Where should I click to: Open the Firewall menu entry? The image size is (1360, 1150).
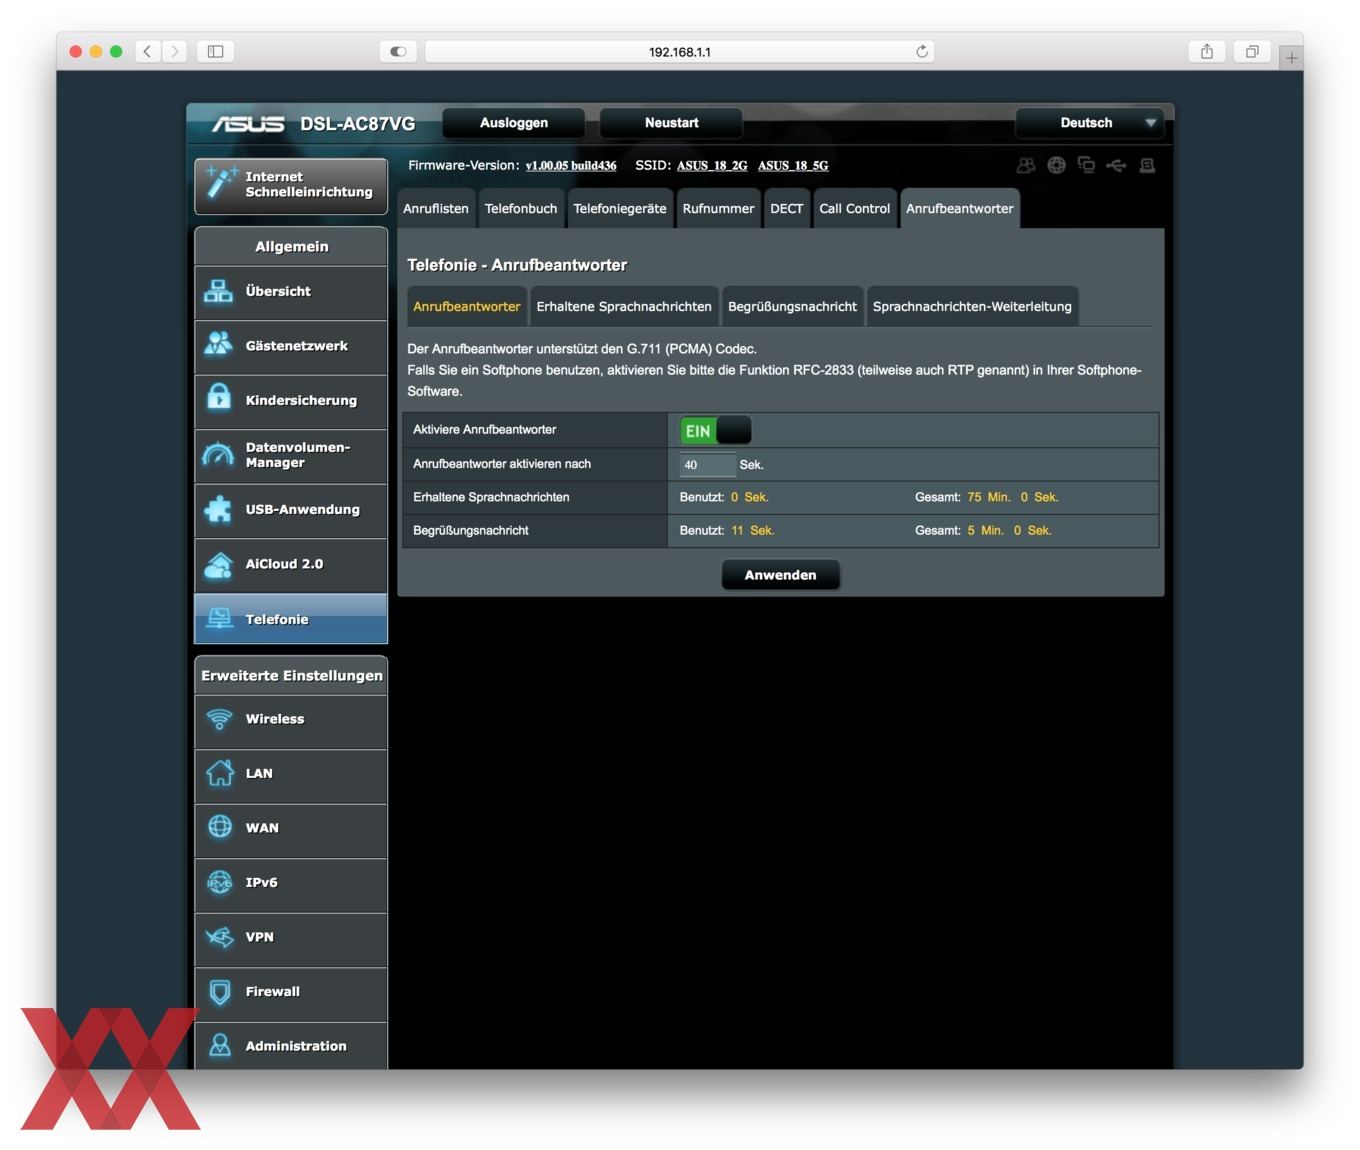[291, 992]
